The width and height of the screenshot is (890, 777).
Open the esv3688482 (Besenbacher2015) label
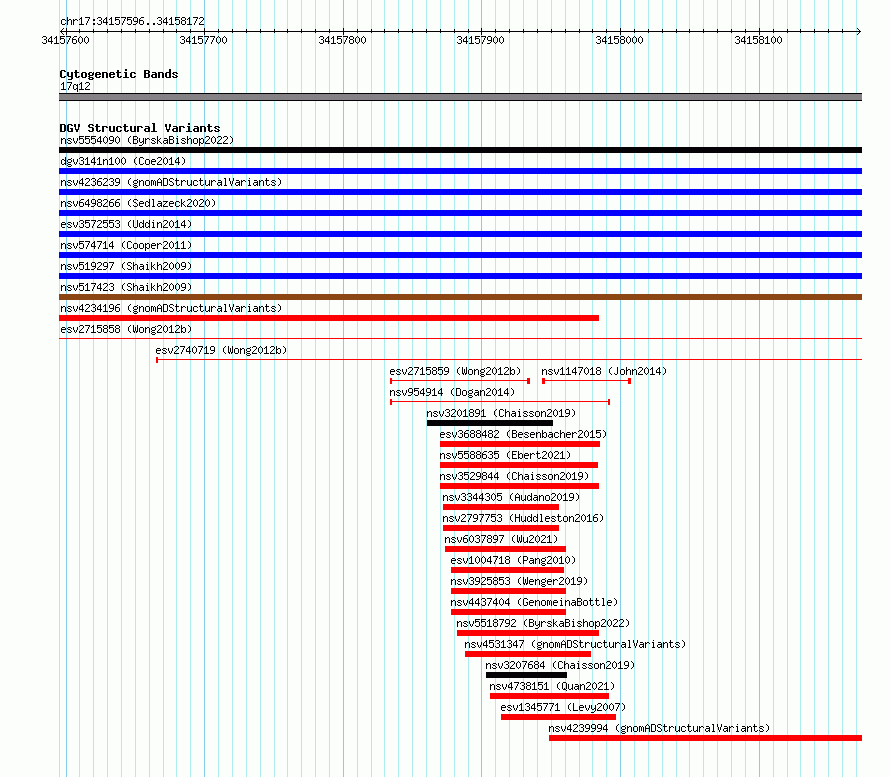pyautogui.click(x=523, y=434)
